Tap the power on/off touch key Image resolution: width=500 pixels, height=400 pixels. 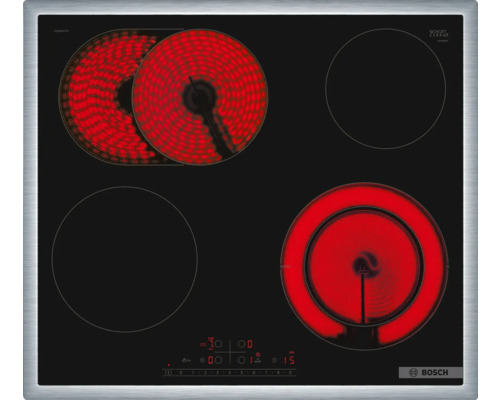point(168,373)
